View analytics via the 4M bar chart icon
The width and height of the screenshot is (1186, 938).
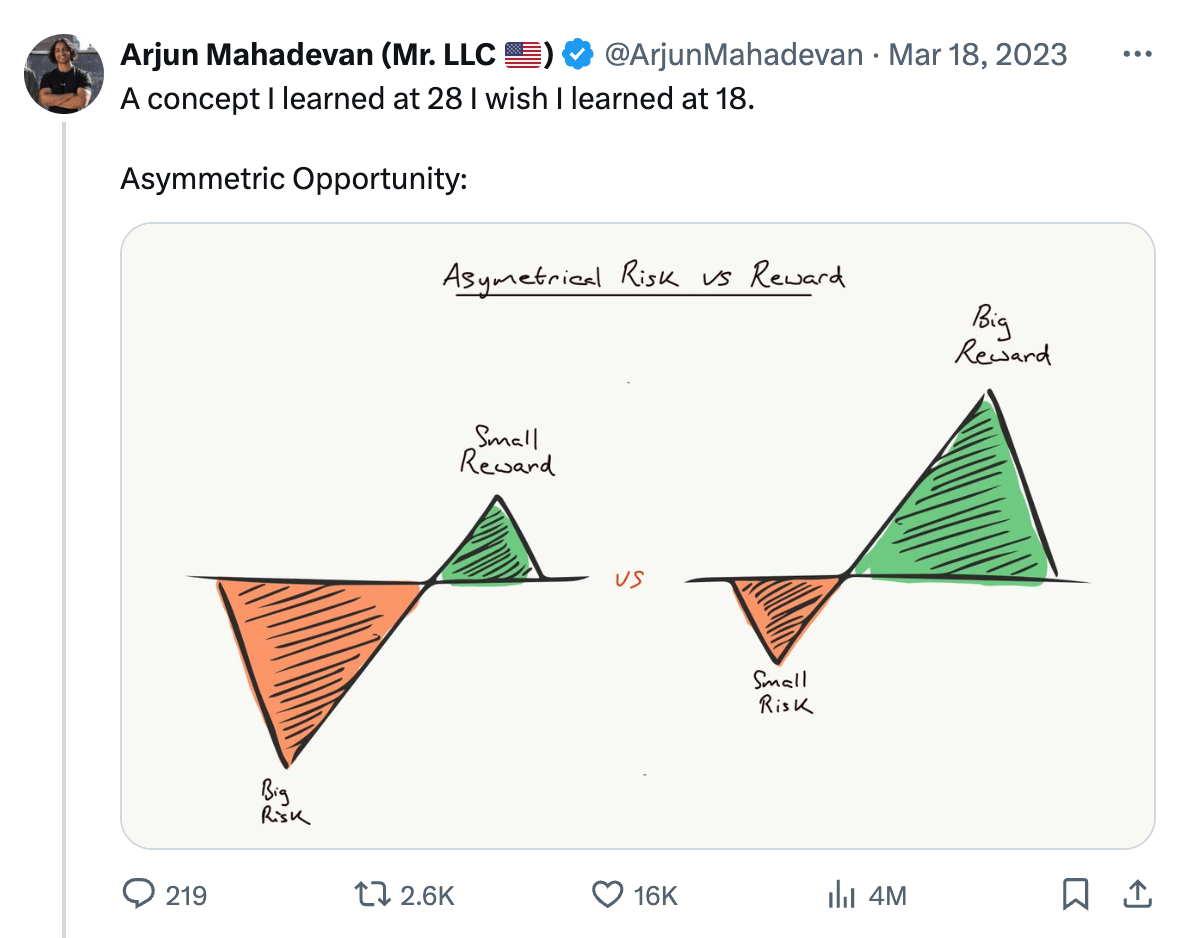(841, 895)
